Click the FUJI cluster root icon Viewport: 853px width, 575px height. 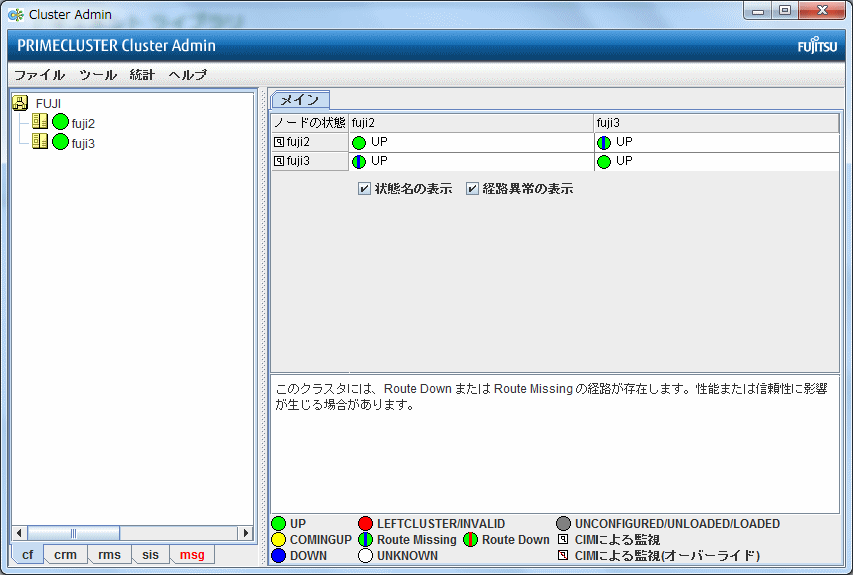(x=20, y=103)
